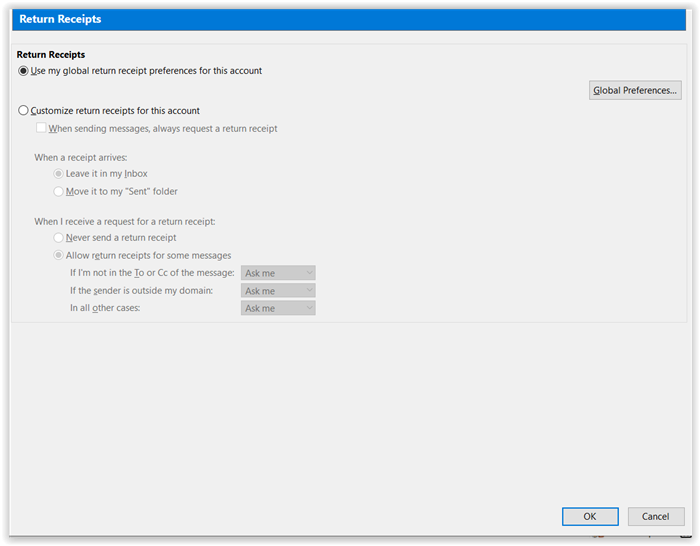Open the 'In all other cases' dropdown
Viewport: 700px width, 546px height.
point(278,308)
